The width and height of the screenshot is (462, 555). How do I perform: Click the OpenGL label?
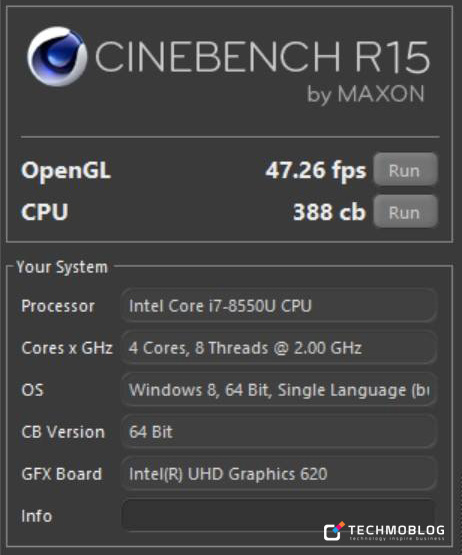pyautogui.click(x=66, y=171)
